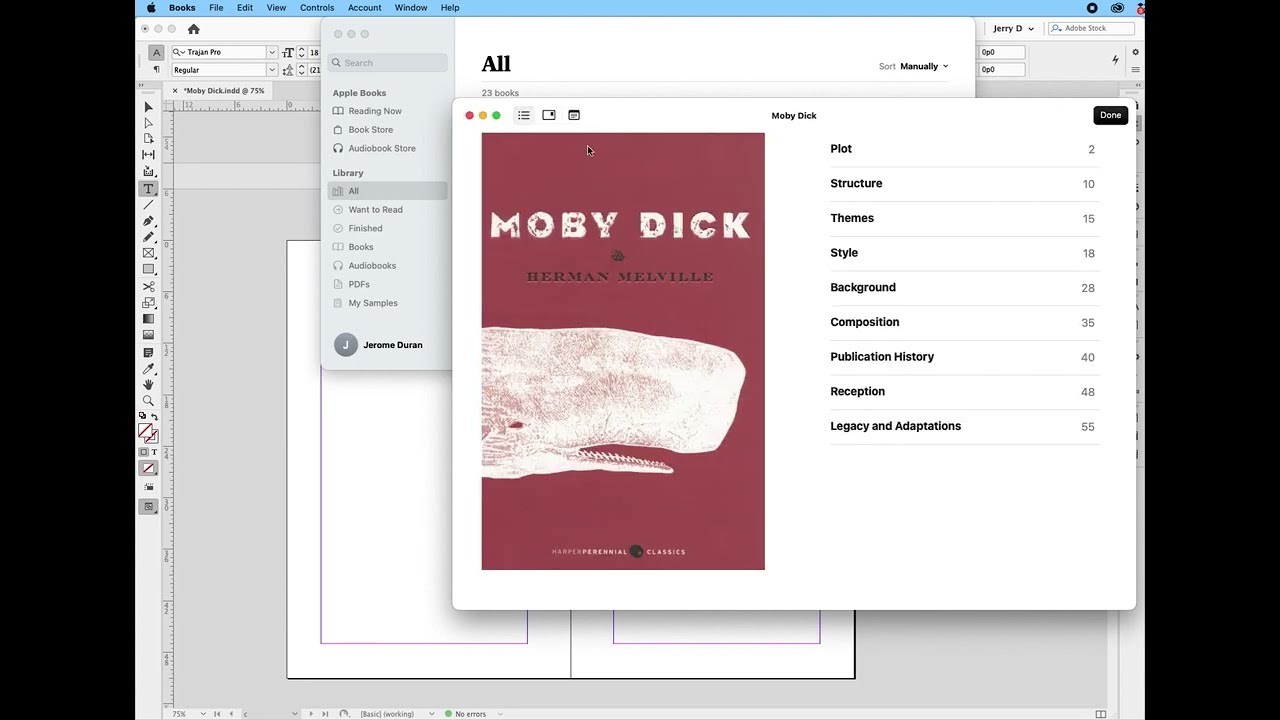The image size is (1280, 720).
Task: Open the font style Regular dropdown
Action: point(271,70)
